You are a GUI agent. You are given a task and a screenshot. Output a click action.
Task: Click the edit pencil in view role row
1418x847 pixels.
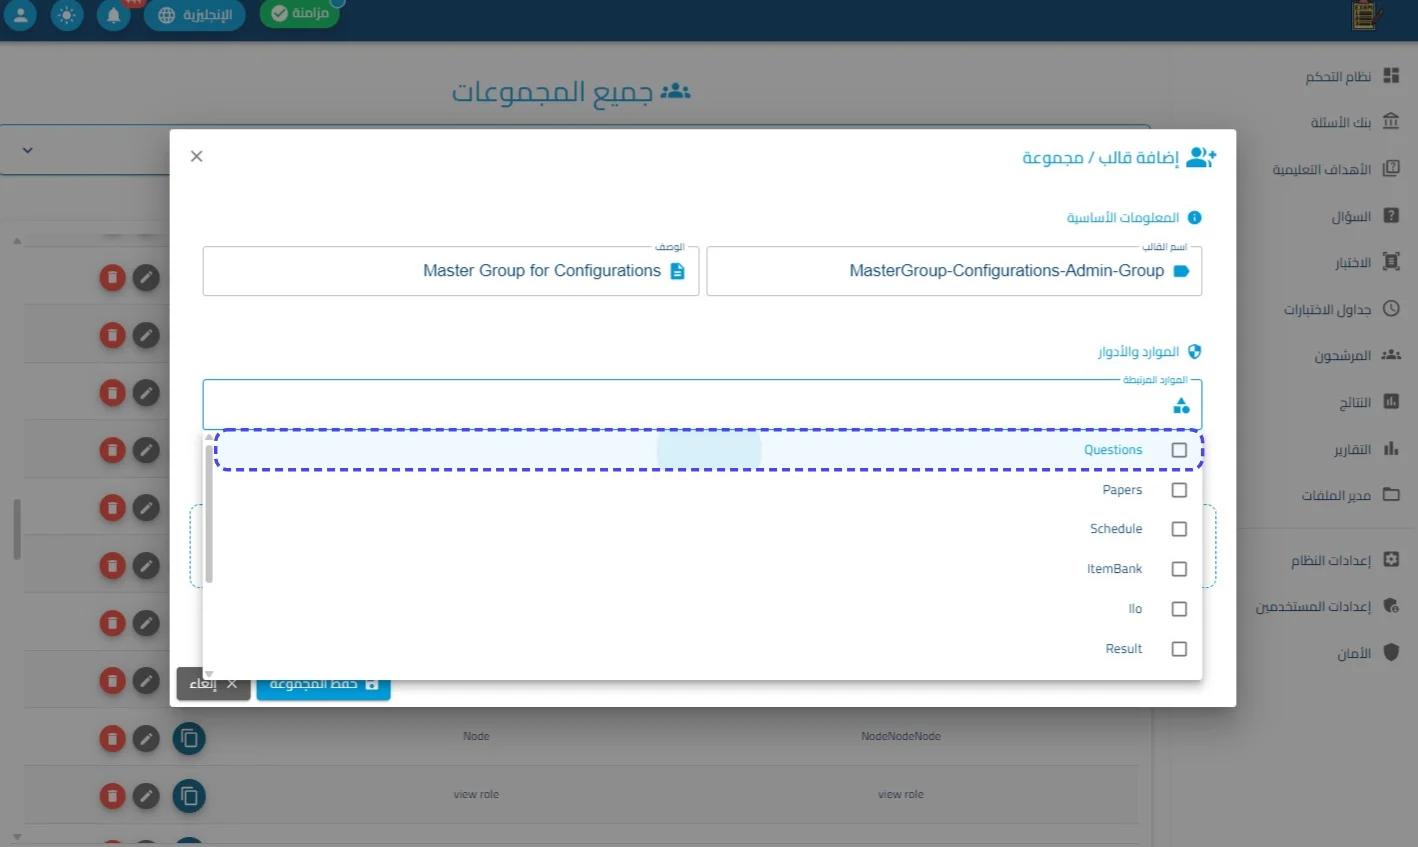[147, 797]
